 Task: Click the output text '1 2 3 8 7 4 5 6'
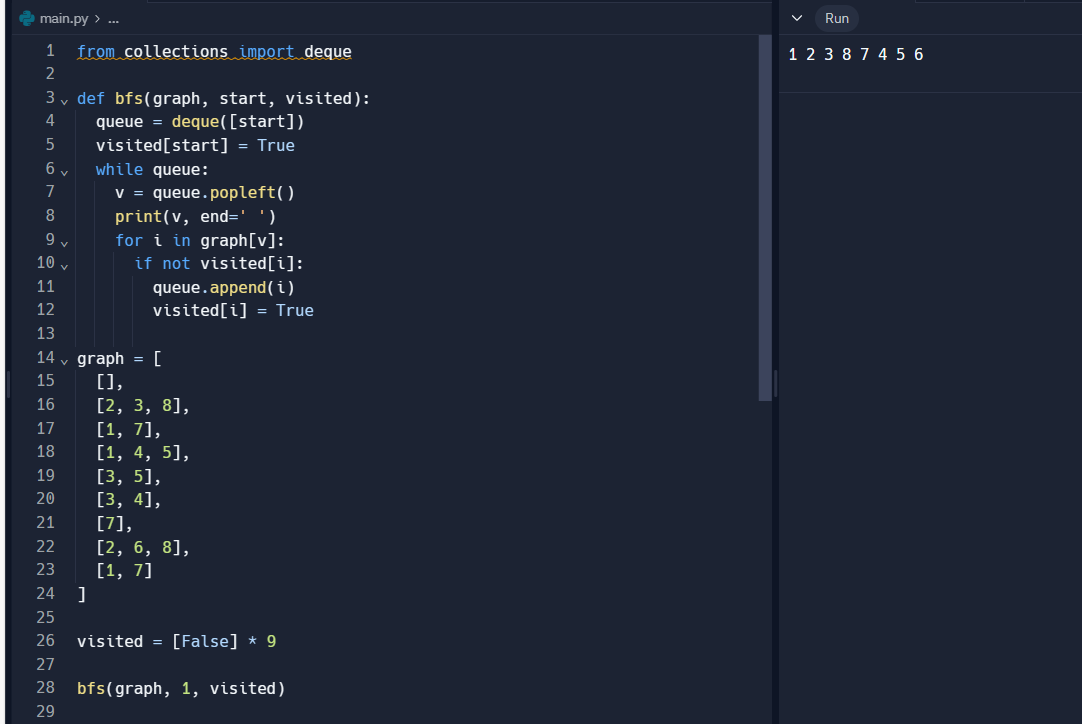pyautogui.click(x=856, y=55)
